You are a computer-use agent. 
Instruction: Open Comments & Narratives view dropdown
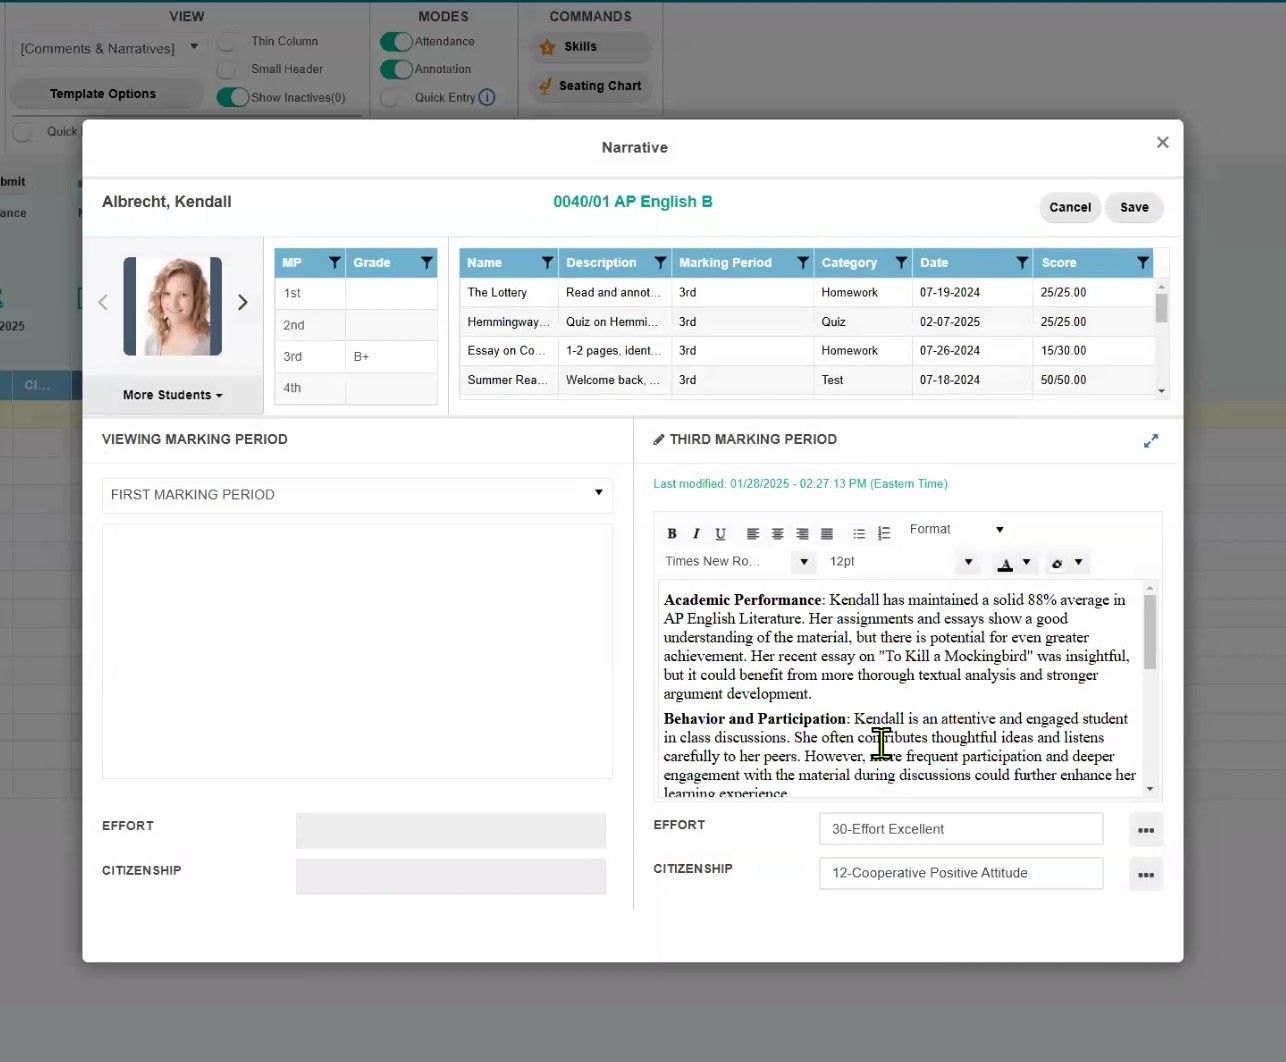click(x=109, y=48)
